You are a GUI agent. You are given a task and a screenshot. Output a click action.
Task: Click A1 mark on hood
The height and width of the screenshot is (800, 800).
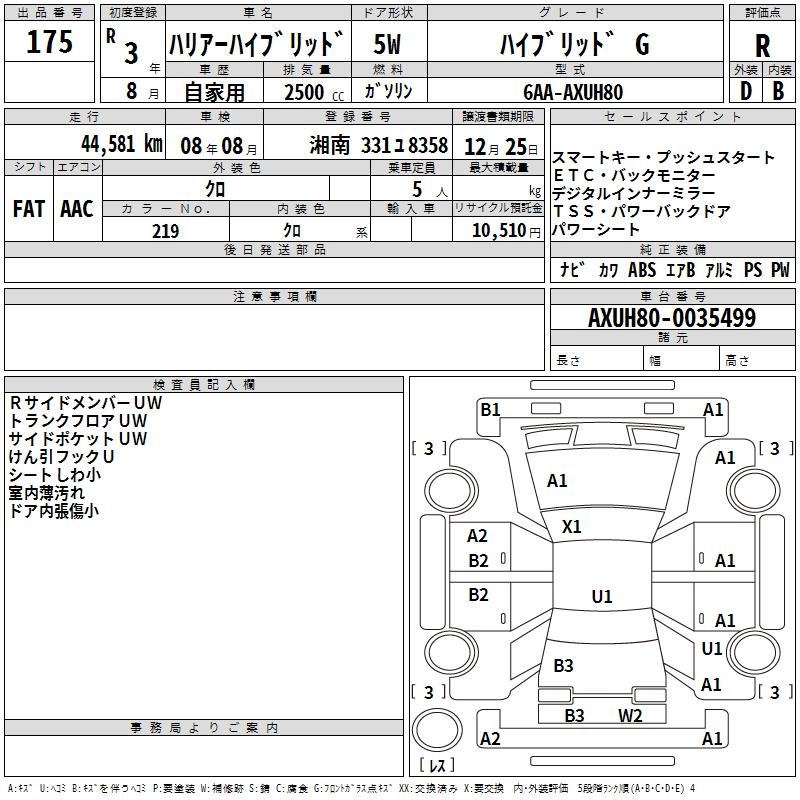(557, 481)
